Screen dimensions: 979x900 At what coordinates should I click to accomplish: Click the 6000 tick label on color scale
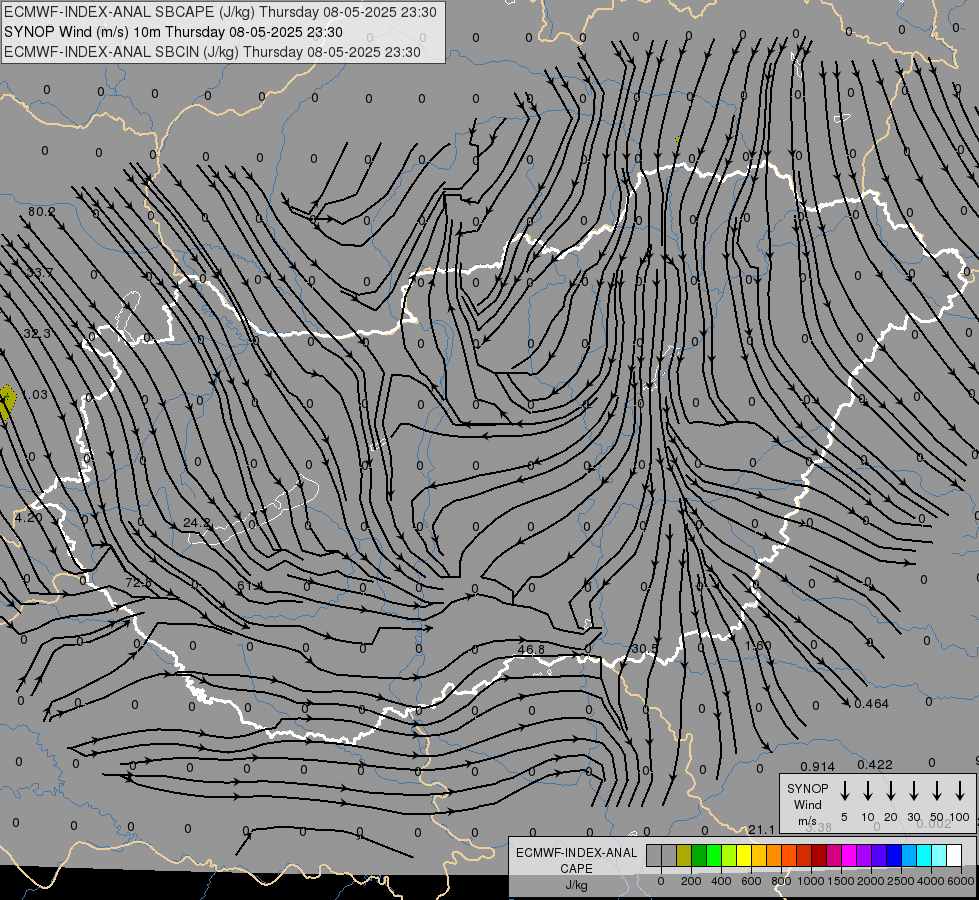pyautogui.click(x=961, y=881)
